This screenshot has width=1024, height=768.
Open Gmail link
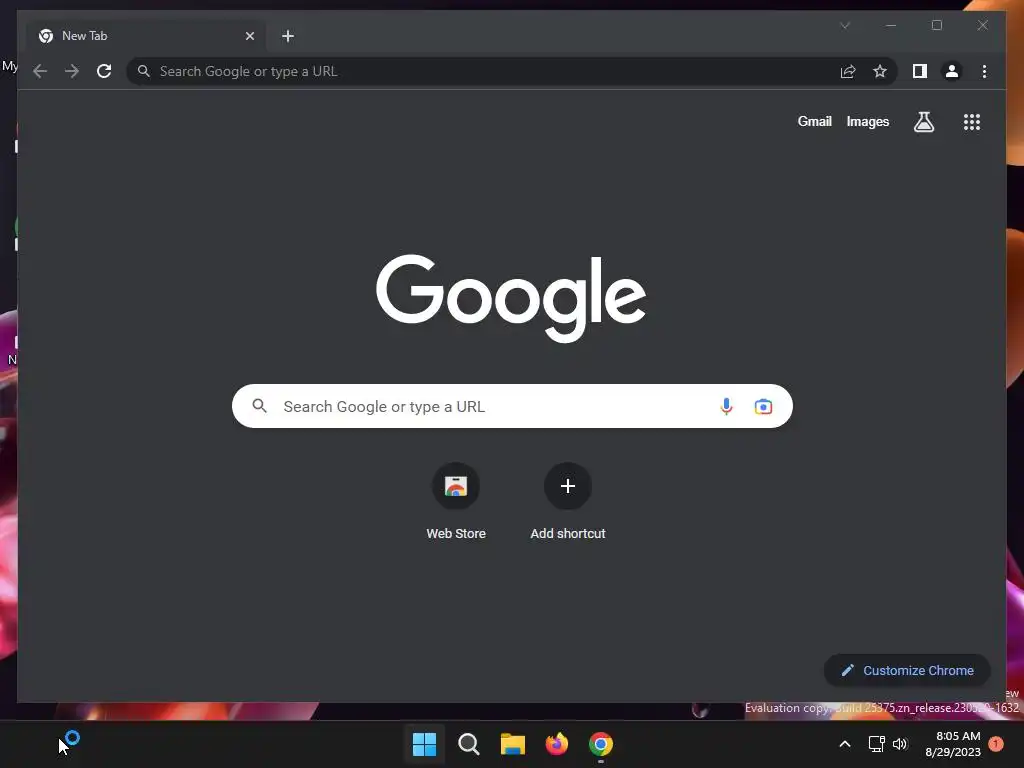tap(814, 121)
